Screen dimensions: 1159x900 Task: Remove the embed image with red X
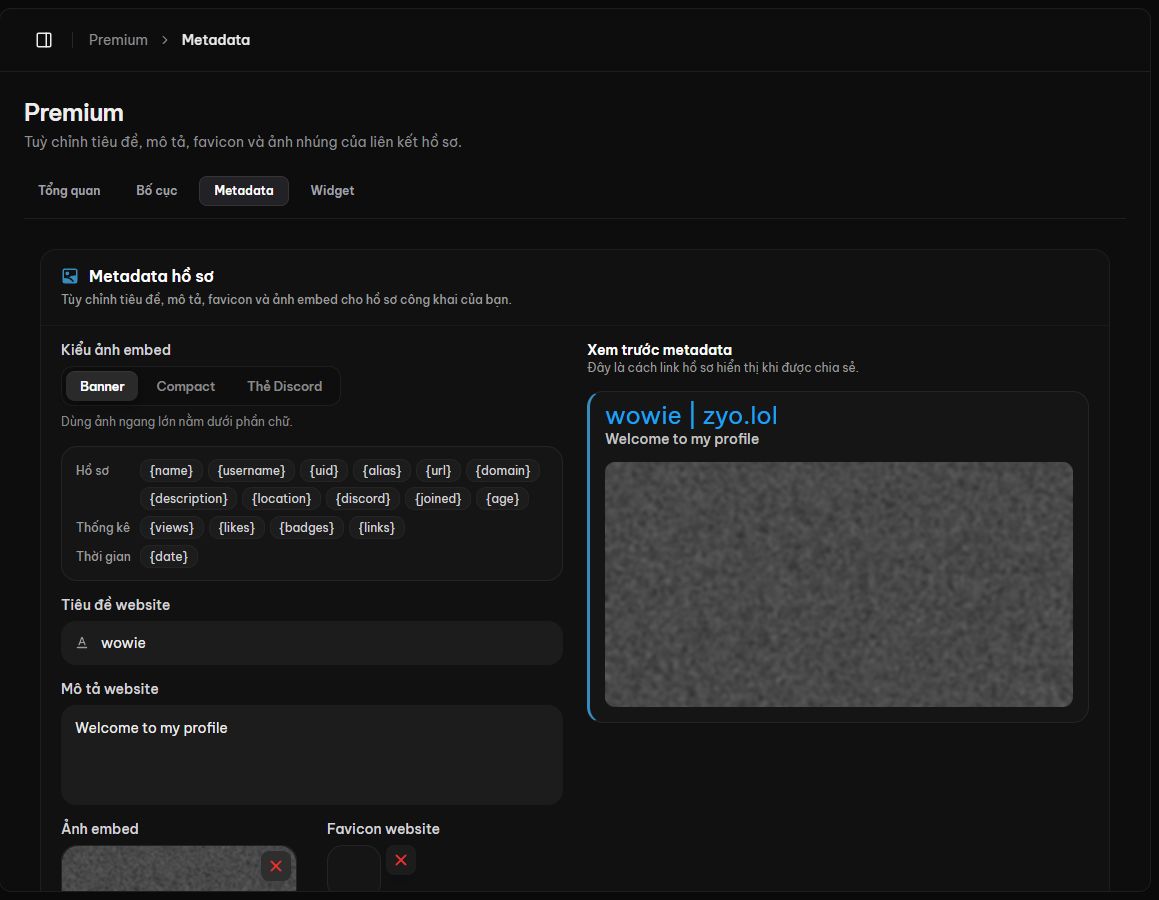click(276, 866)
